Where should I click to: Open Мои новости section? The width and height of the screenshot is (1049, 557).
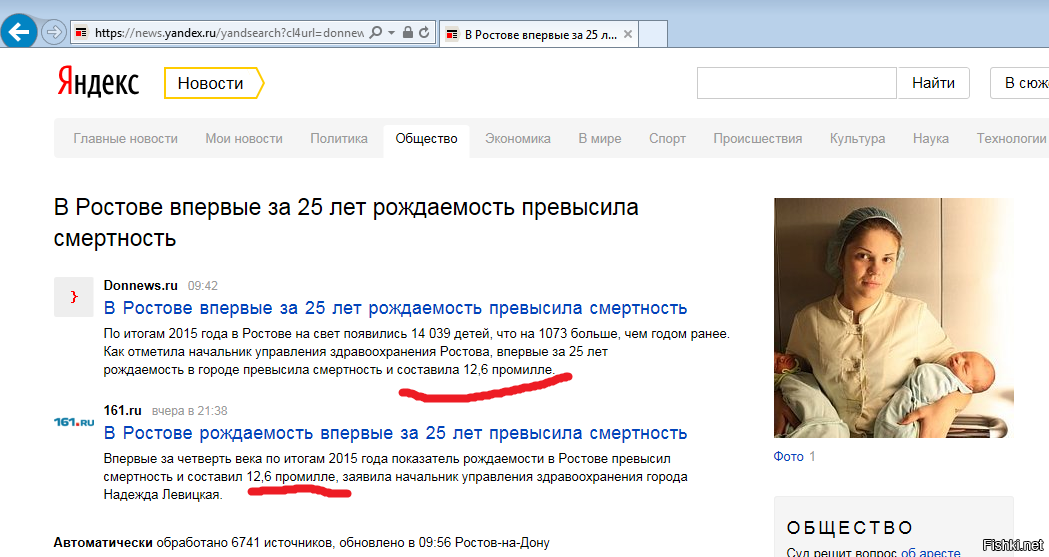(x=244, y=138)
